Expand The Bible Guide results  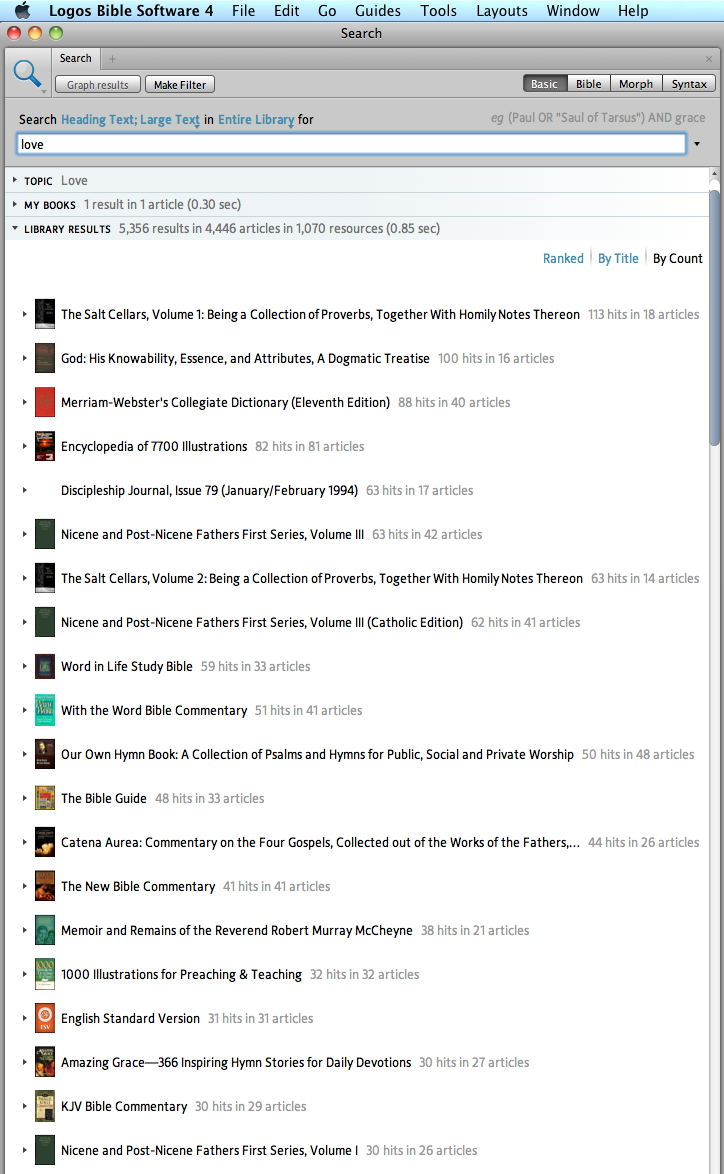click(25, 798)
